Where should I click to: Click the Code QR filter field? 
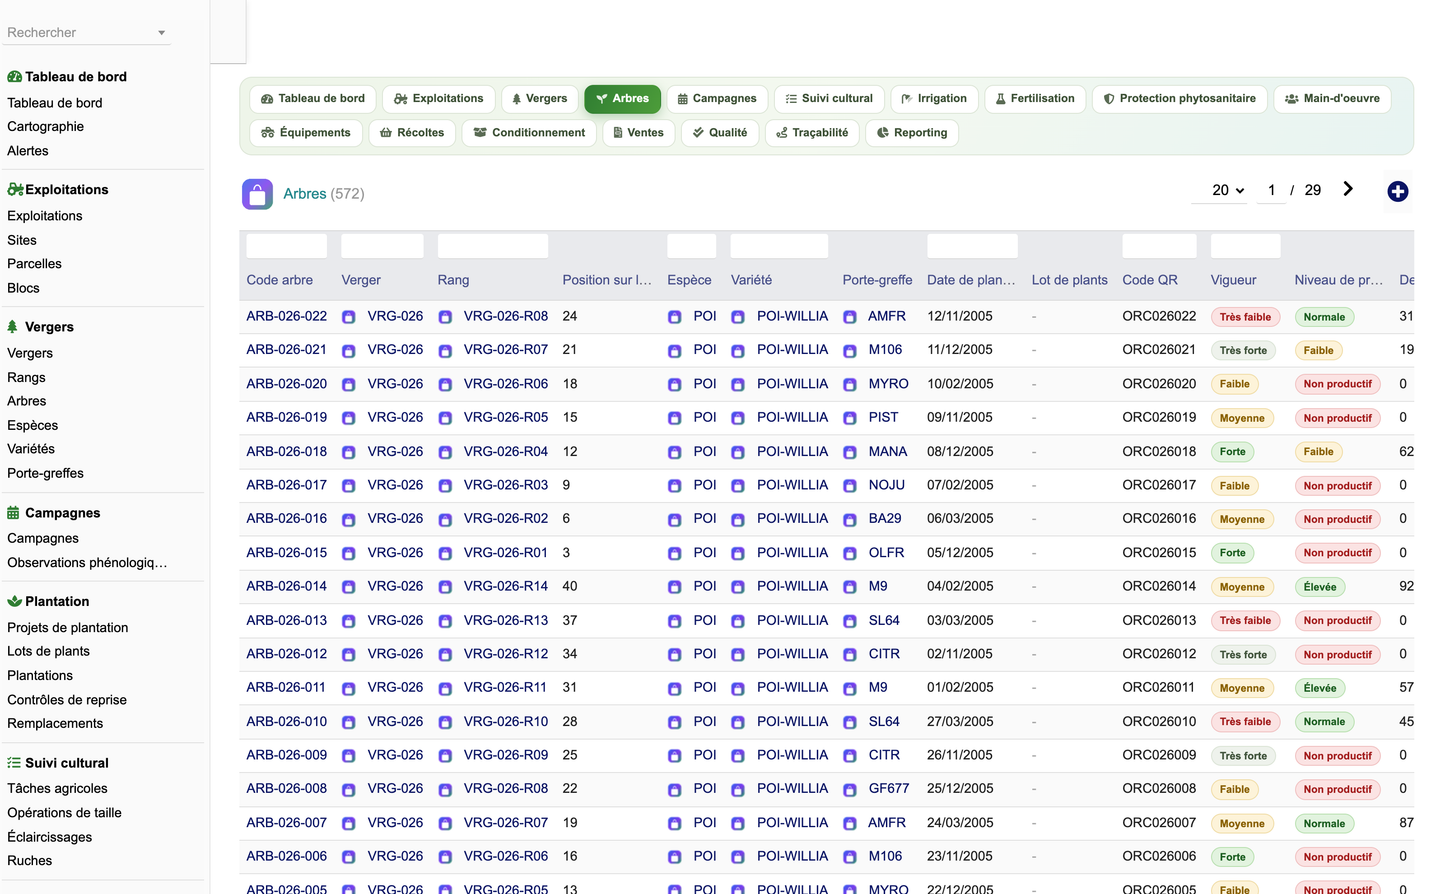point(1159,246)
